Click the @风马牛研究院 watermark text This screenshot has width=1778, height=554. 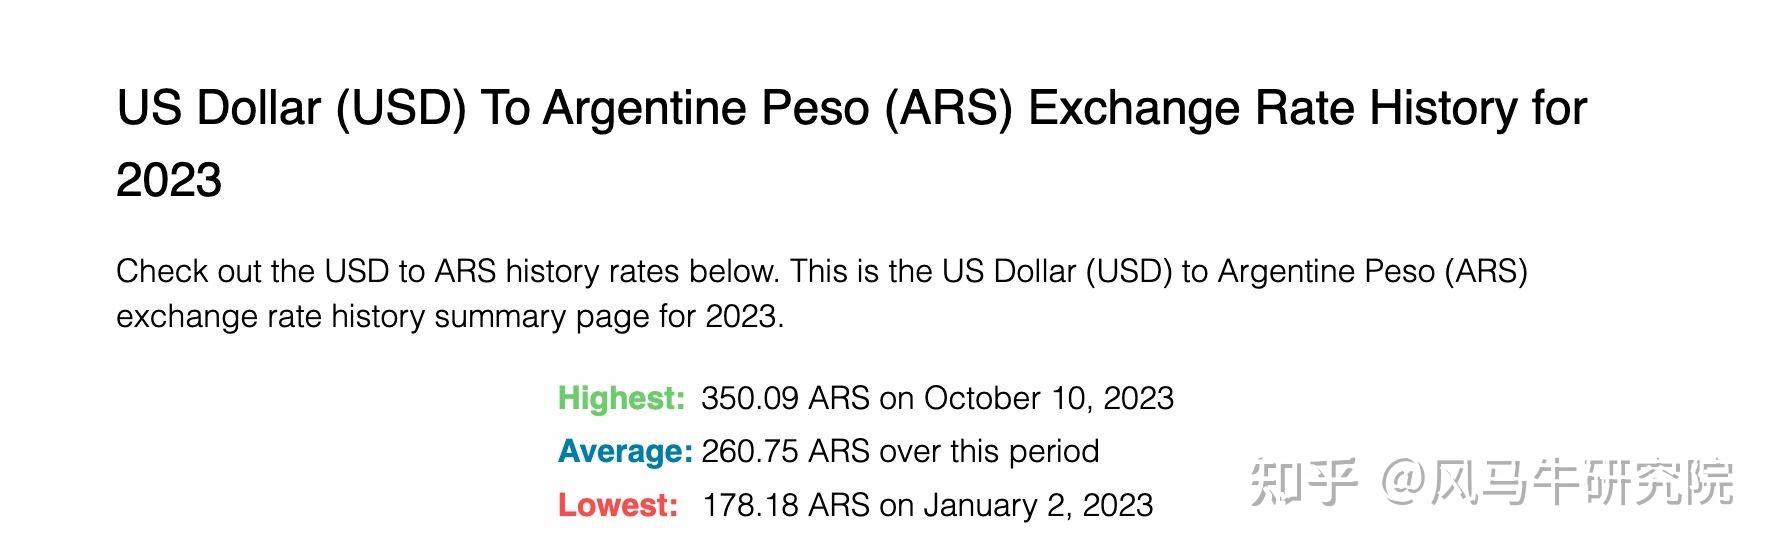click(x=1557, y=483)
